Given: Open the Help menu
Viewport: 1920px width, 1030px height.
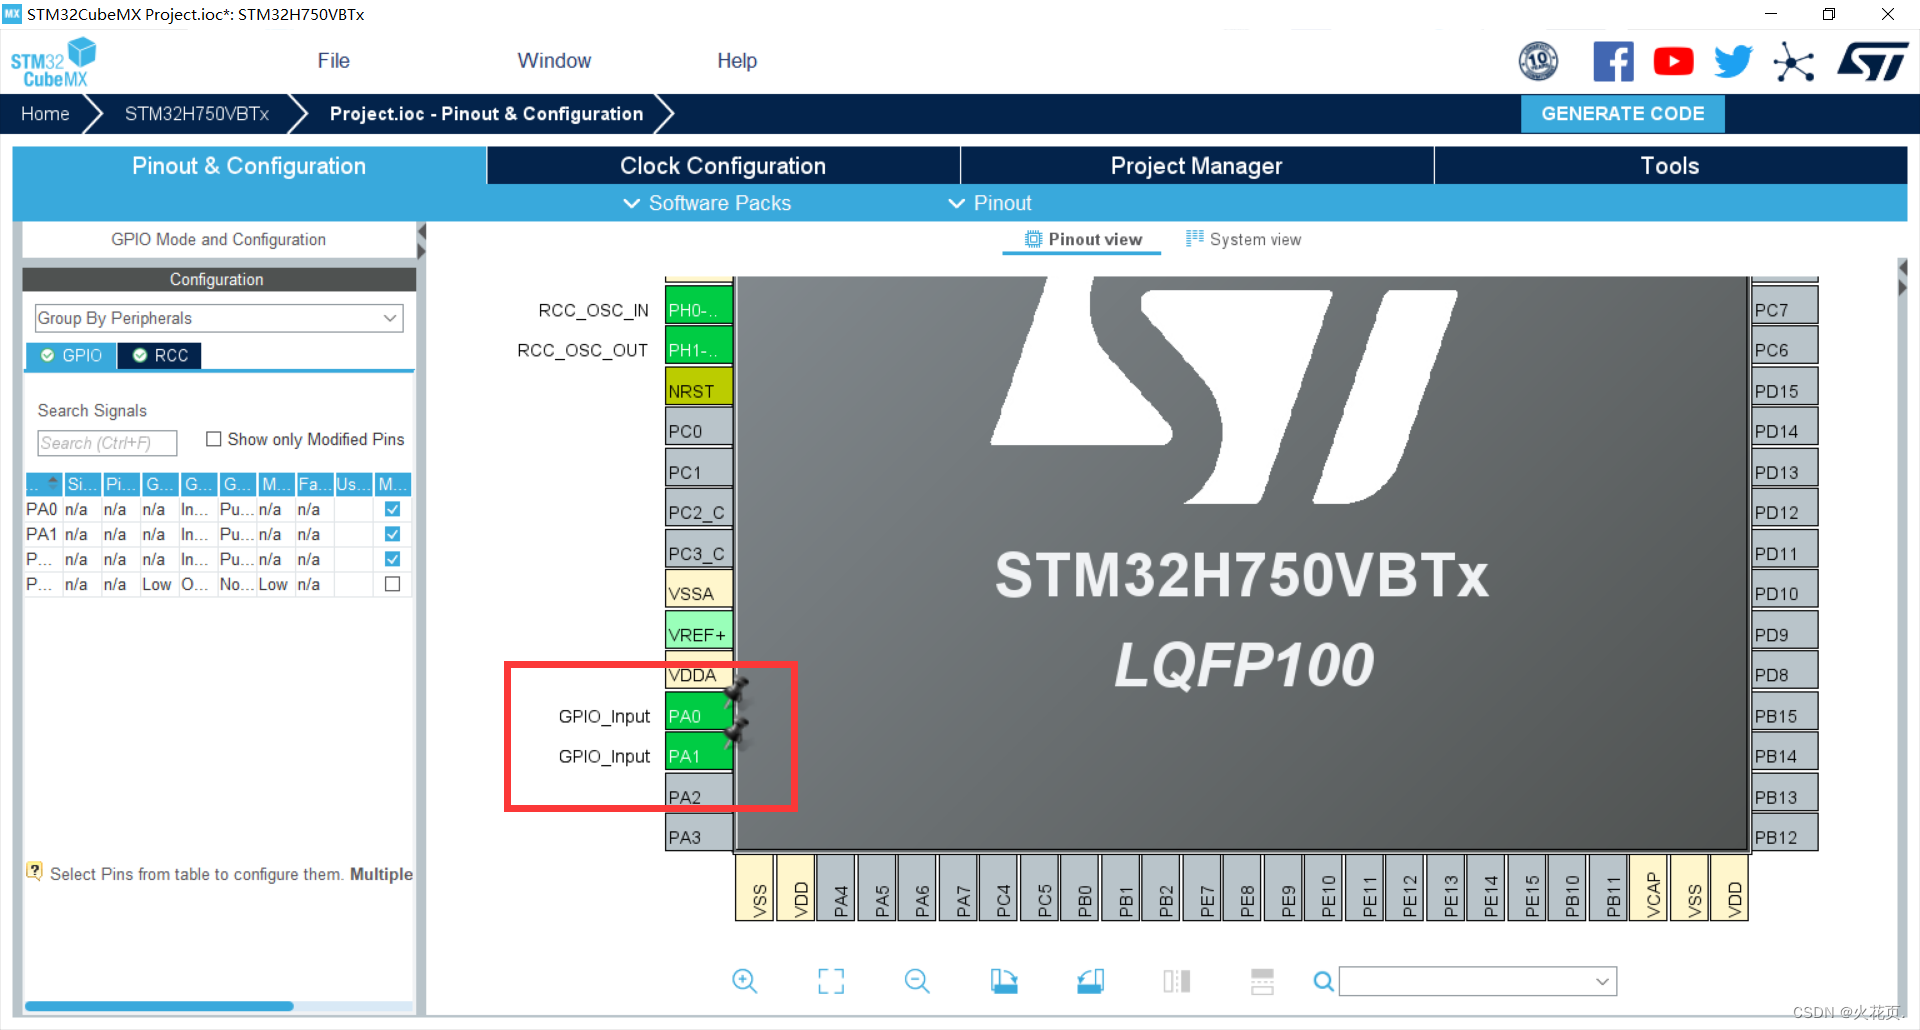Looking at the screenshot, I should click(737, 61).
